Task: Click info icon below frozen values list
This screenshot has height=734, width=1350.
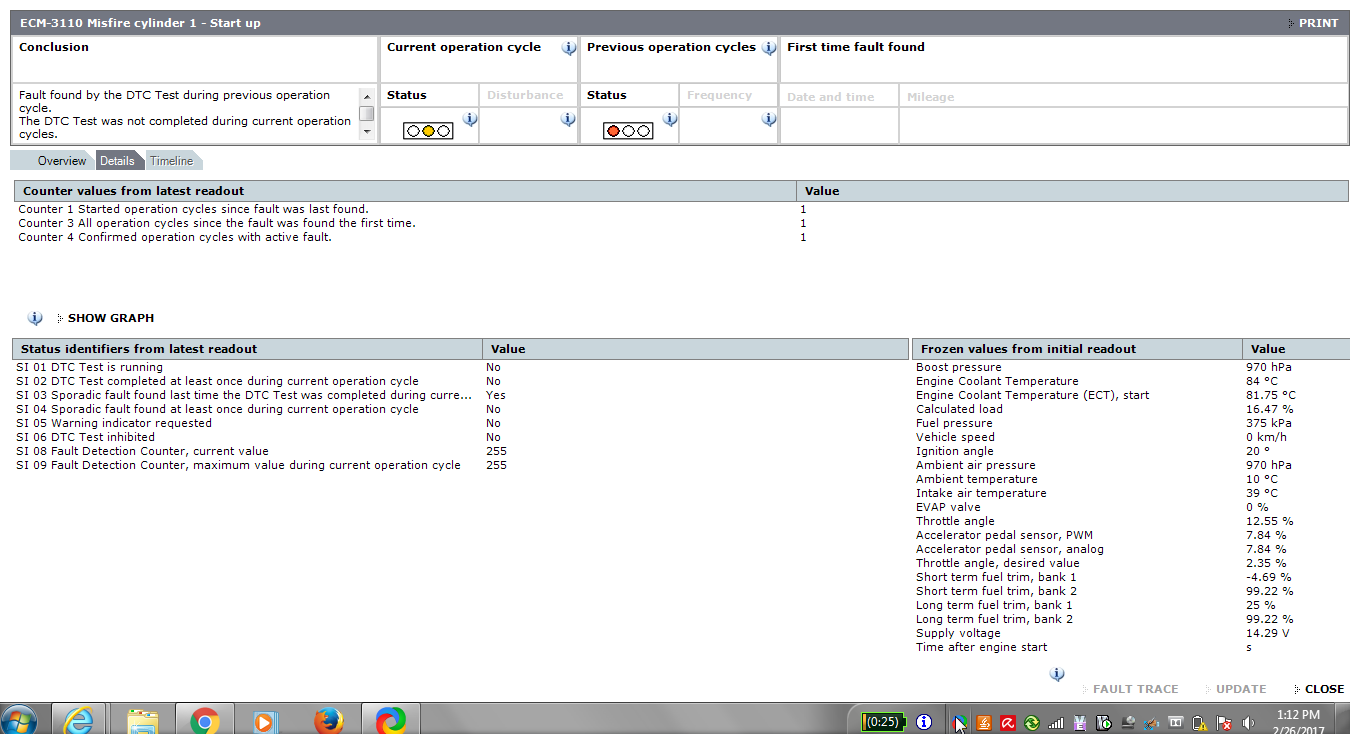Action: click(x=1057, y=674)
